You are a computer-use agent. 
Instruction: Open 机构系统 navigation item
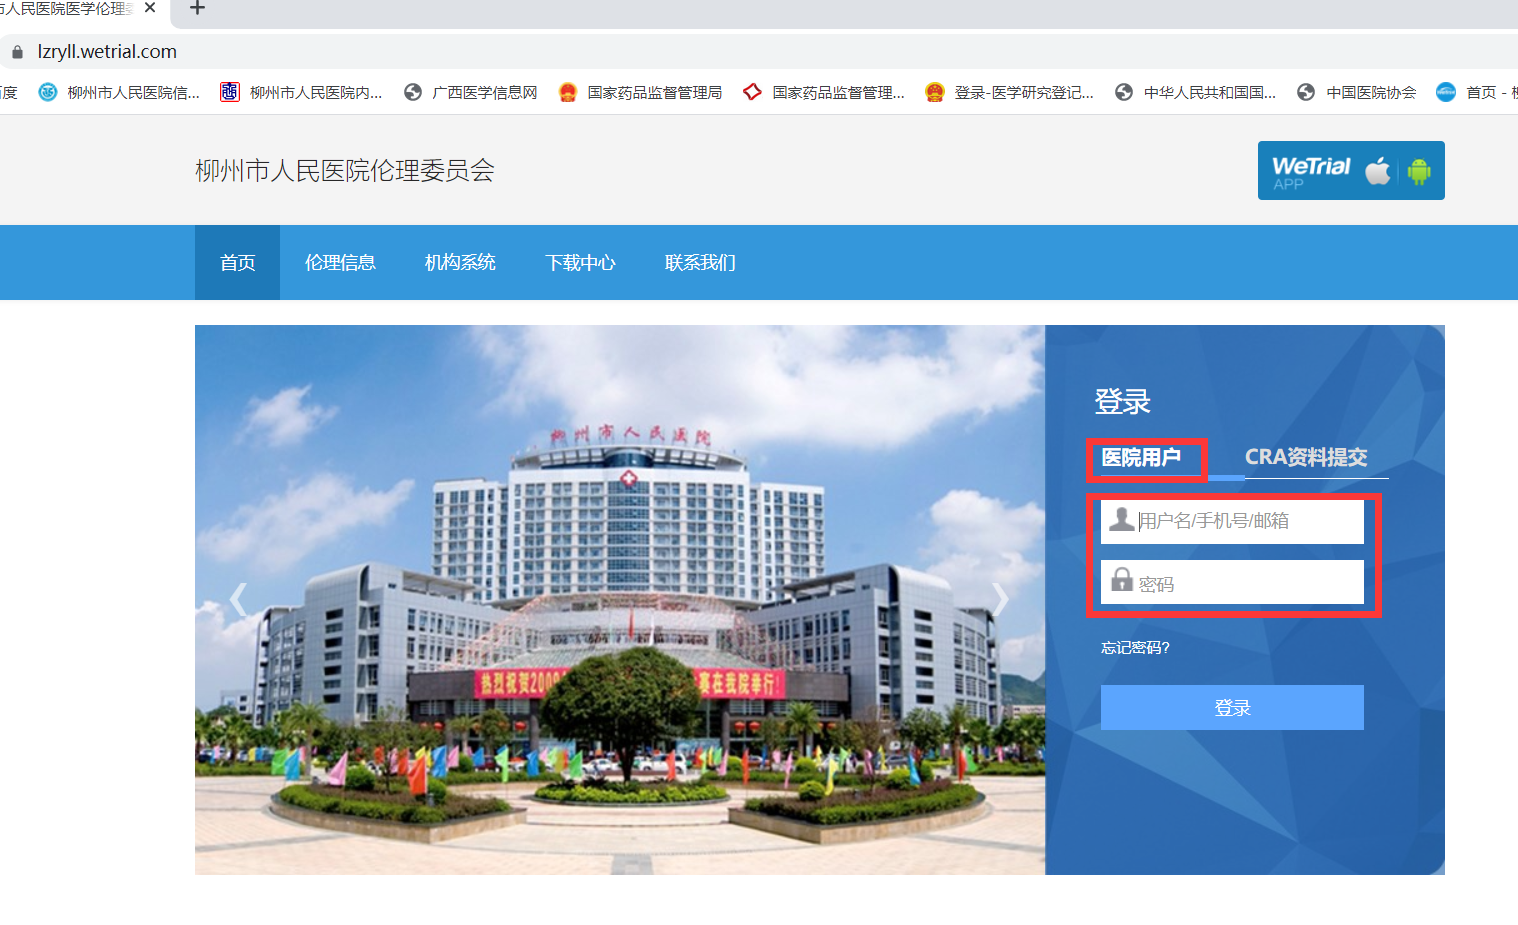pyautogui.click(x=460, y=263)
